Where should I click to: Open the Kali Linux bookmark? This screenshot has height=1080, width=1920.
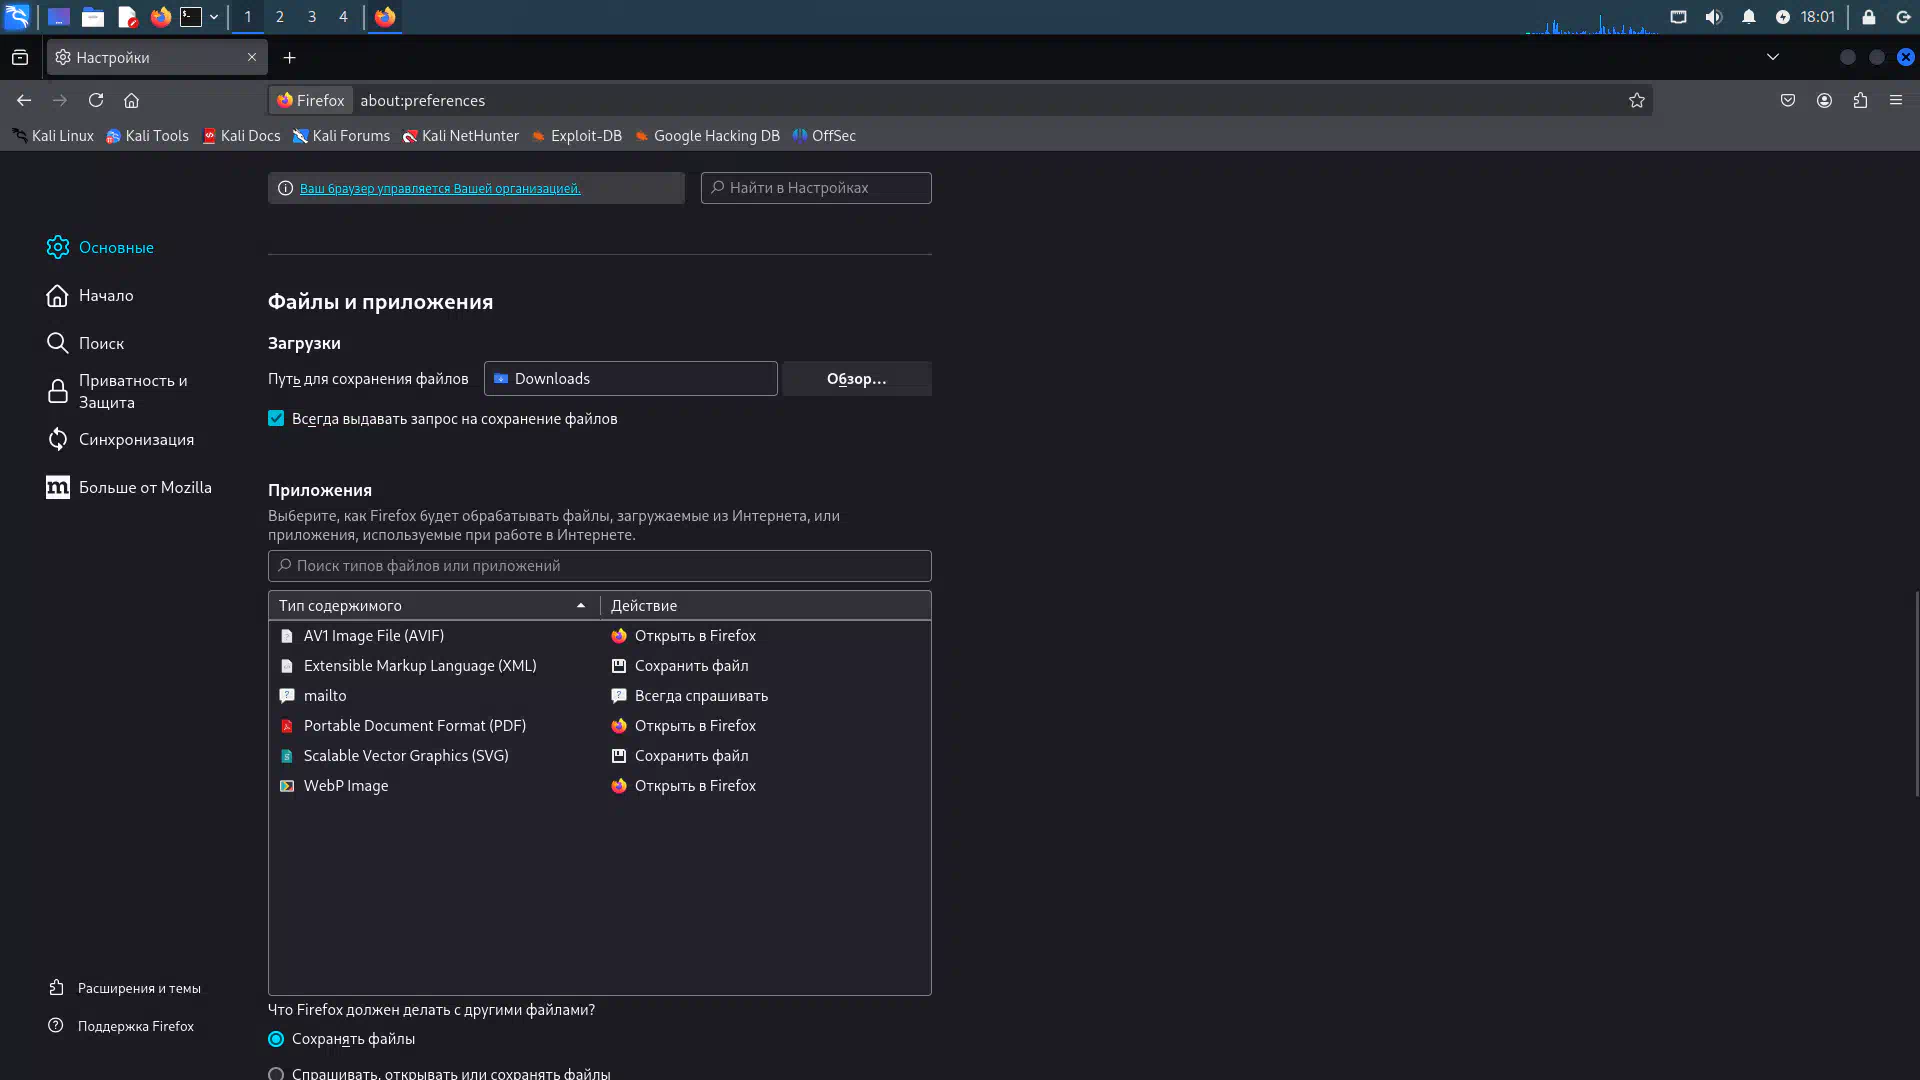tap(53, 136)
